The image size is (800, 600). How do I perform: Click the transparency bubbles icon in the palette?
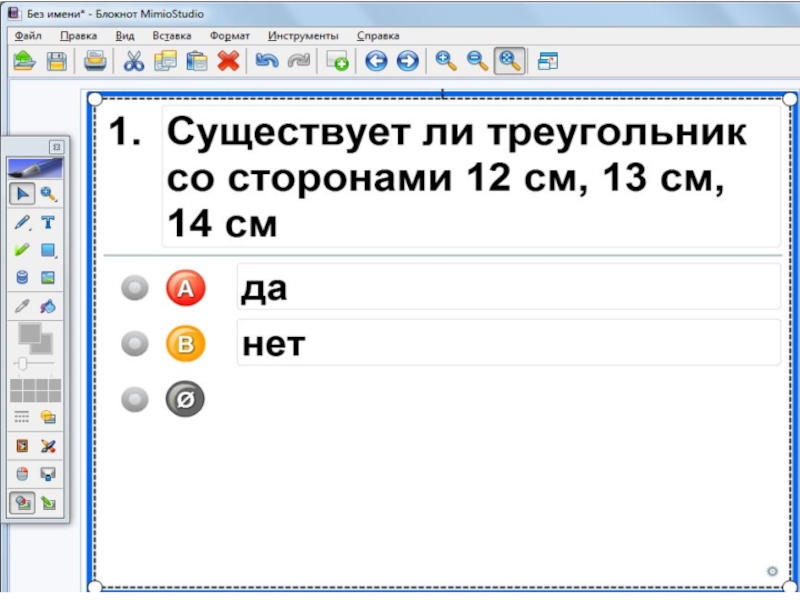[x=48, y=418]
